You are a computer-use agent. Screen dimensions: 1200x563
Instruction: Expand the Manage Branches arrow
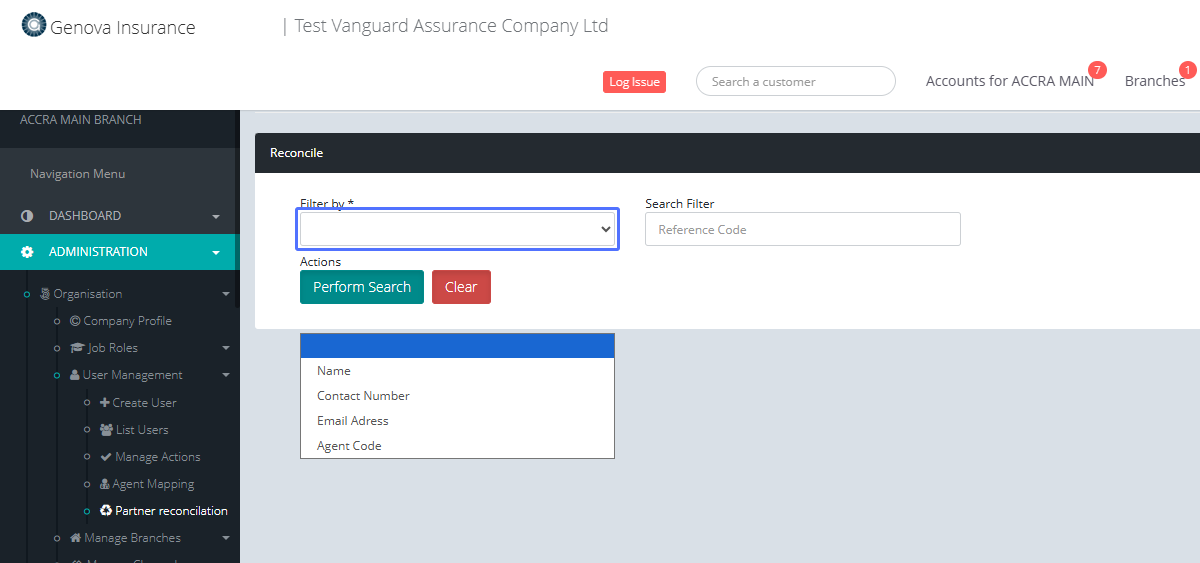pos(226,539)
